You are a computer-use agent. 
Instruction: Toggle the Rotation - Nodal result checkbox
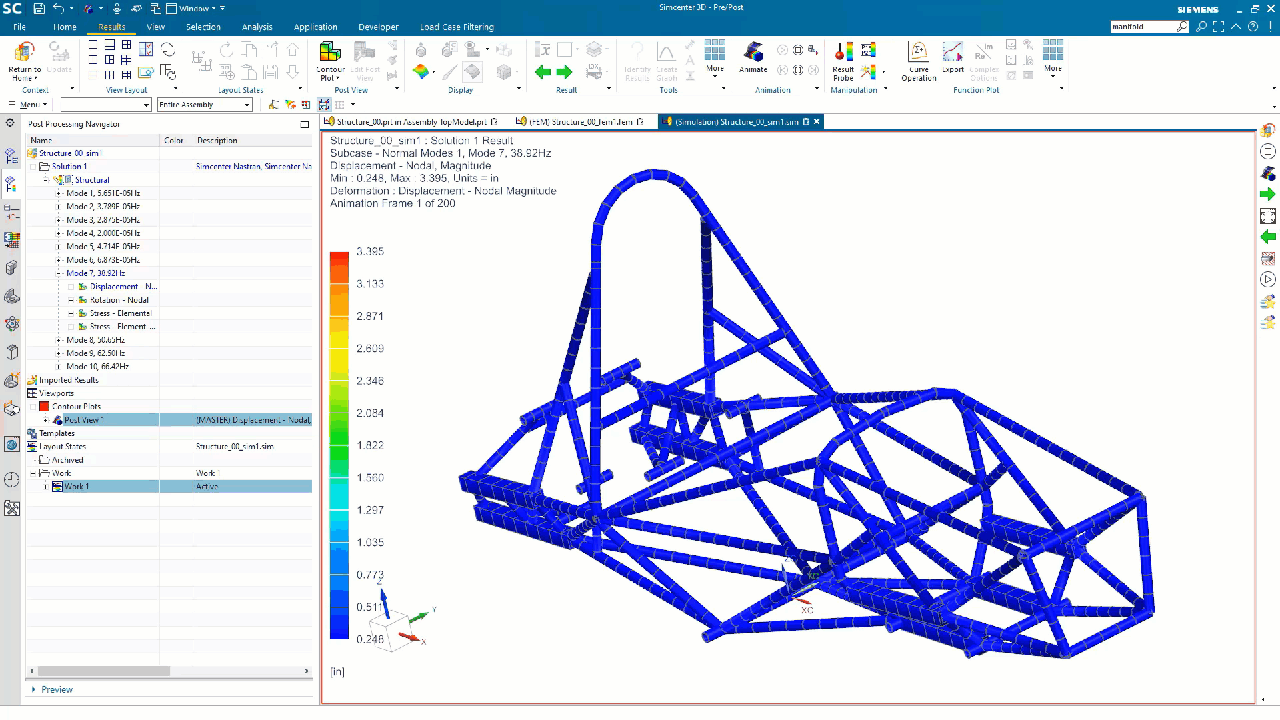click(72, 300)
